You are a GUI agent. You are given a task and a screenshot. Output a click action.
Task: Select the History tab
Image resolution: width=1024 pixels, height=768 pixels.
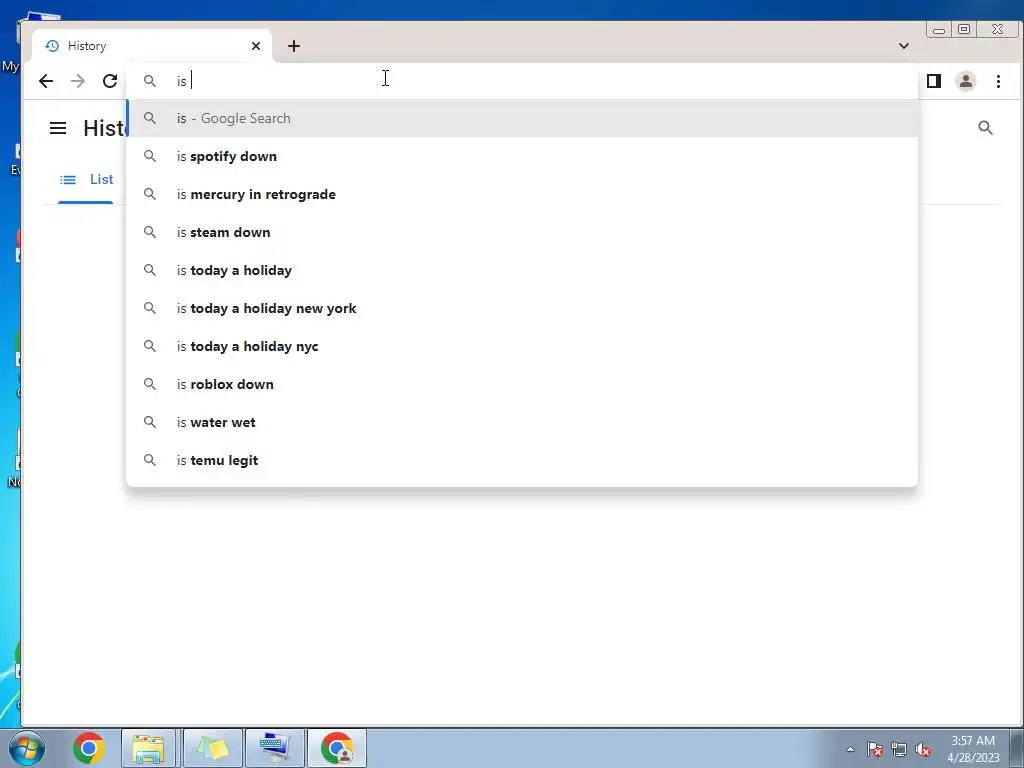click(x=152, y=46)
